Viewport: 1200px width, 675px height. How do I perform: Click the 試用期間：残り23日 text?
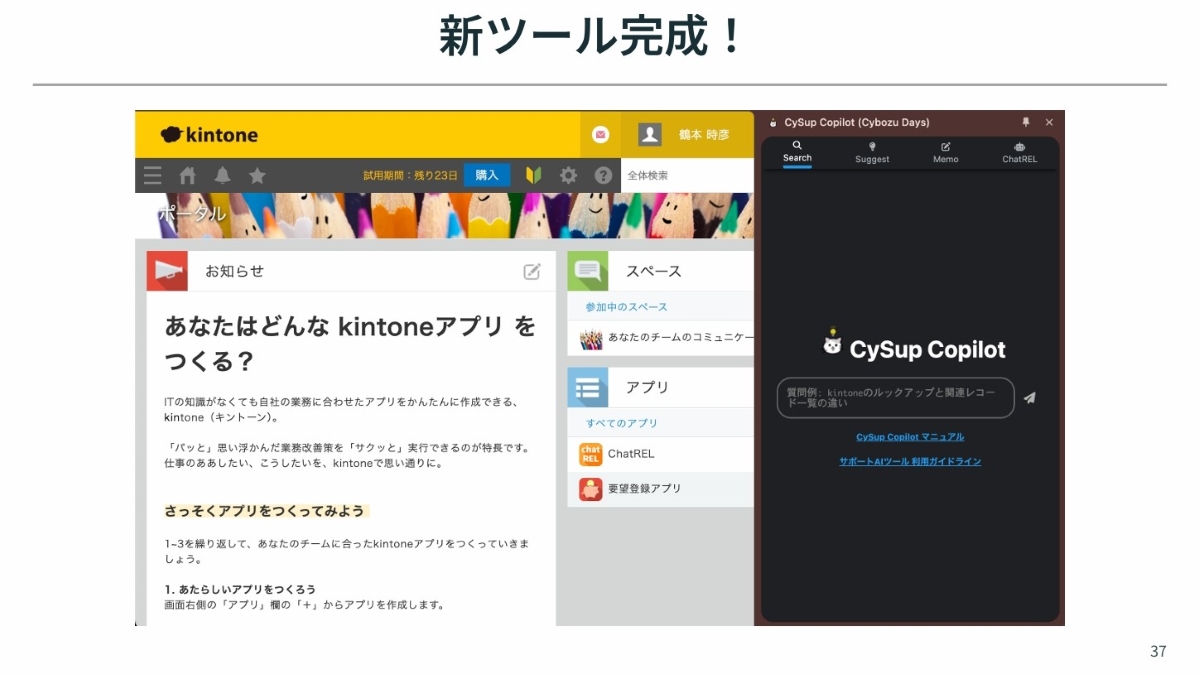(410, 175)
